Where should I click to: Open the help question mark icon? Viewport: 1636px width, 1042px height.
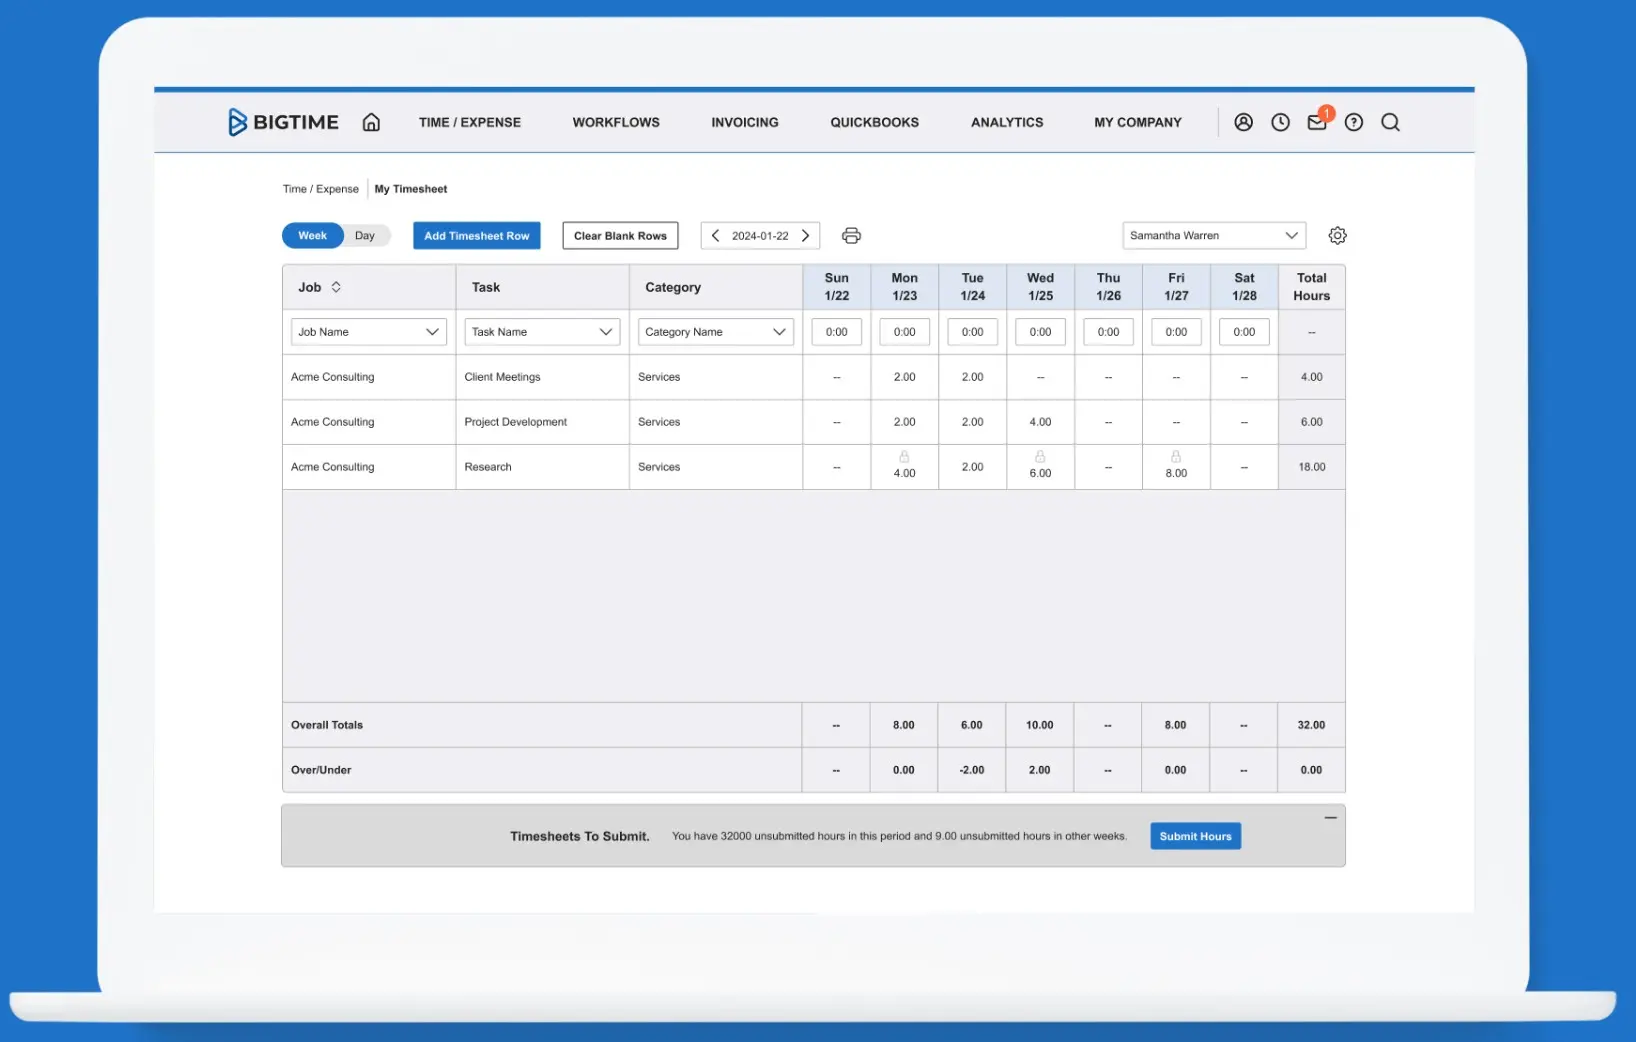[1353, 122]
